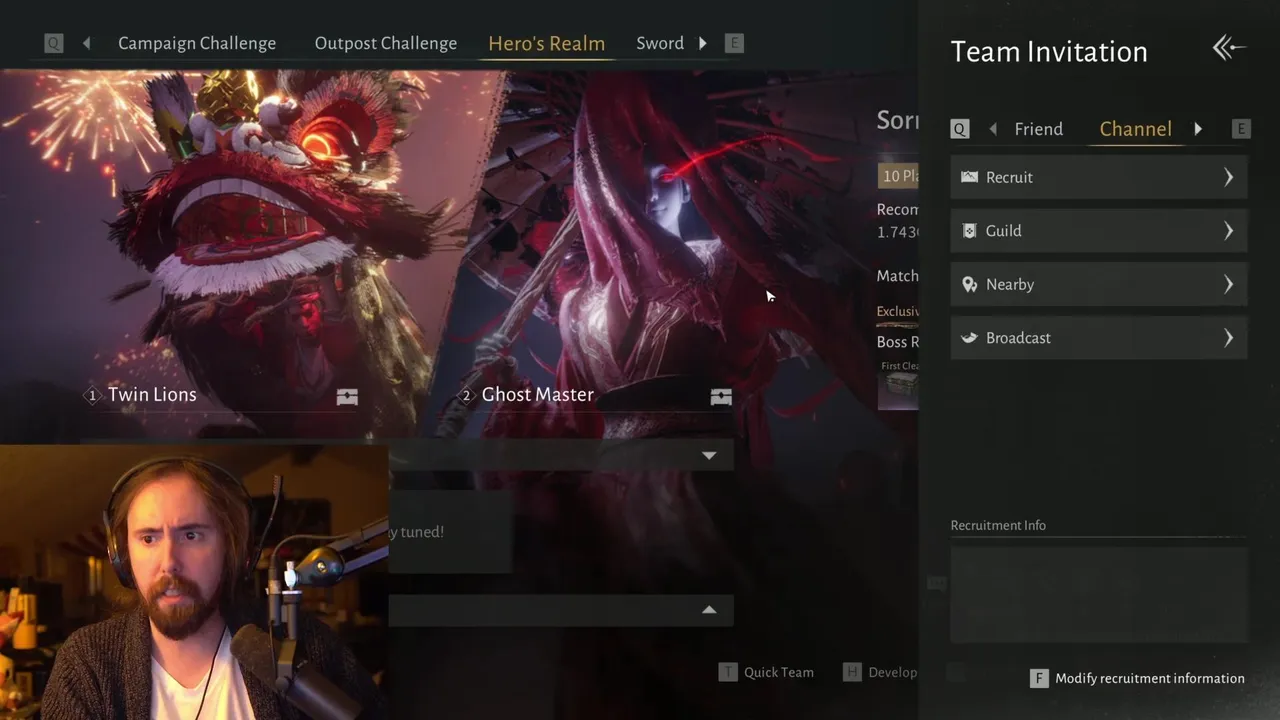Close Team Invitation with back arrow

(x=1228, y=48)
